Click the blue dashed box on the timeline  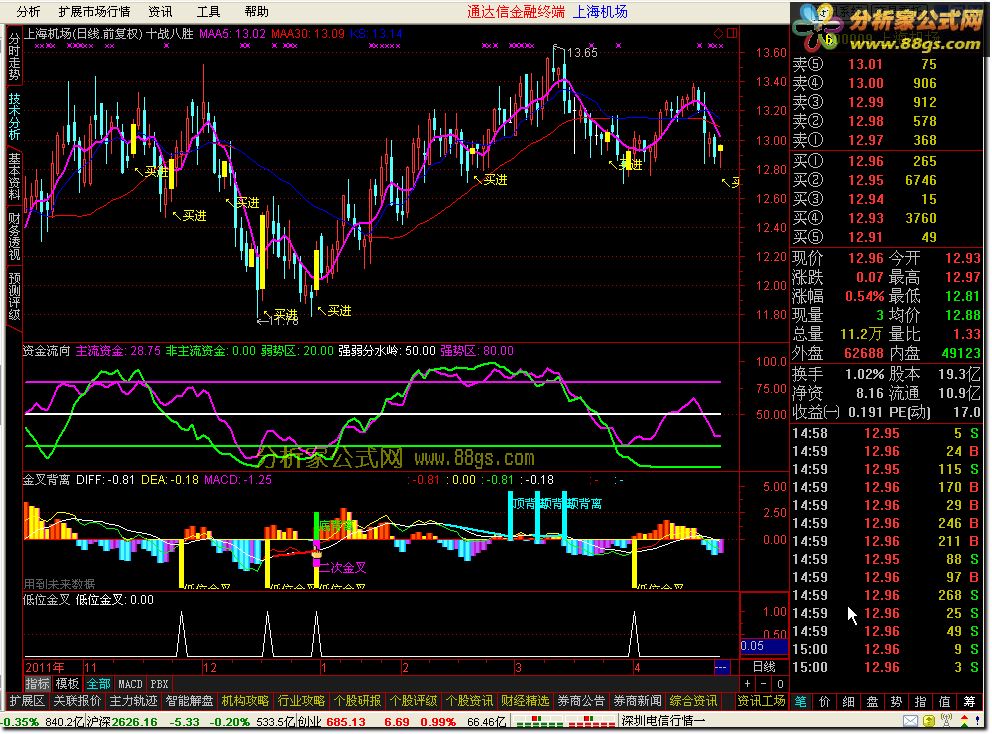coord(721,667)
